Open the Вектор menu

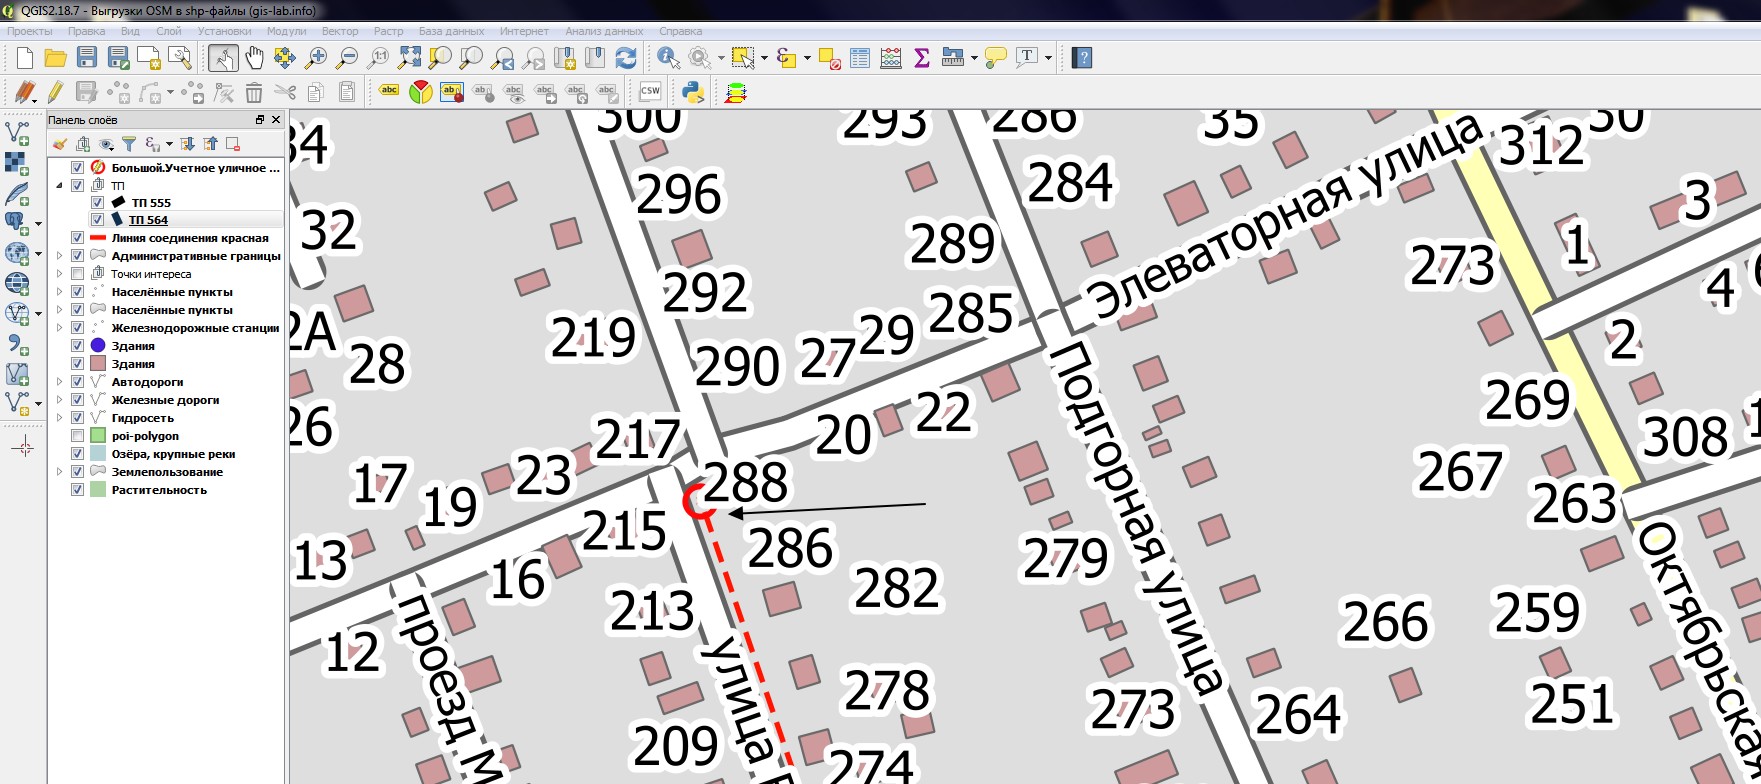click(340, 31)
